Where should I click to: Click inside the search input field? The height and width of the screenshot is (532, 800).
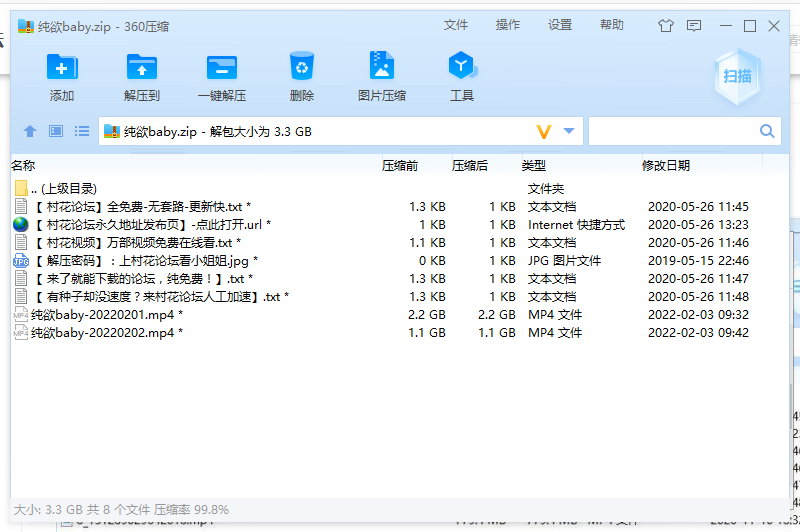tap(672, 131)
